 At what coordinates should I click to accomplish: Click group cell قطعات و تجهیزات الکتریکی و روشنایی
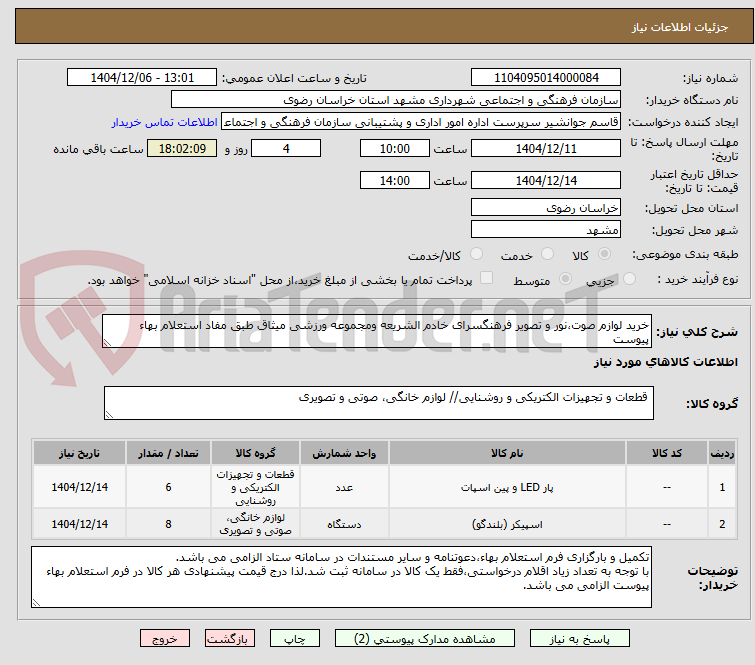click(x=255, y=487)
